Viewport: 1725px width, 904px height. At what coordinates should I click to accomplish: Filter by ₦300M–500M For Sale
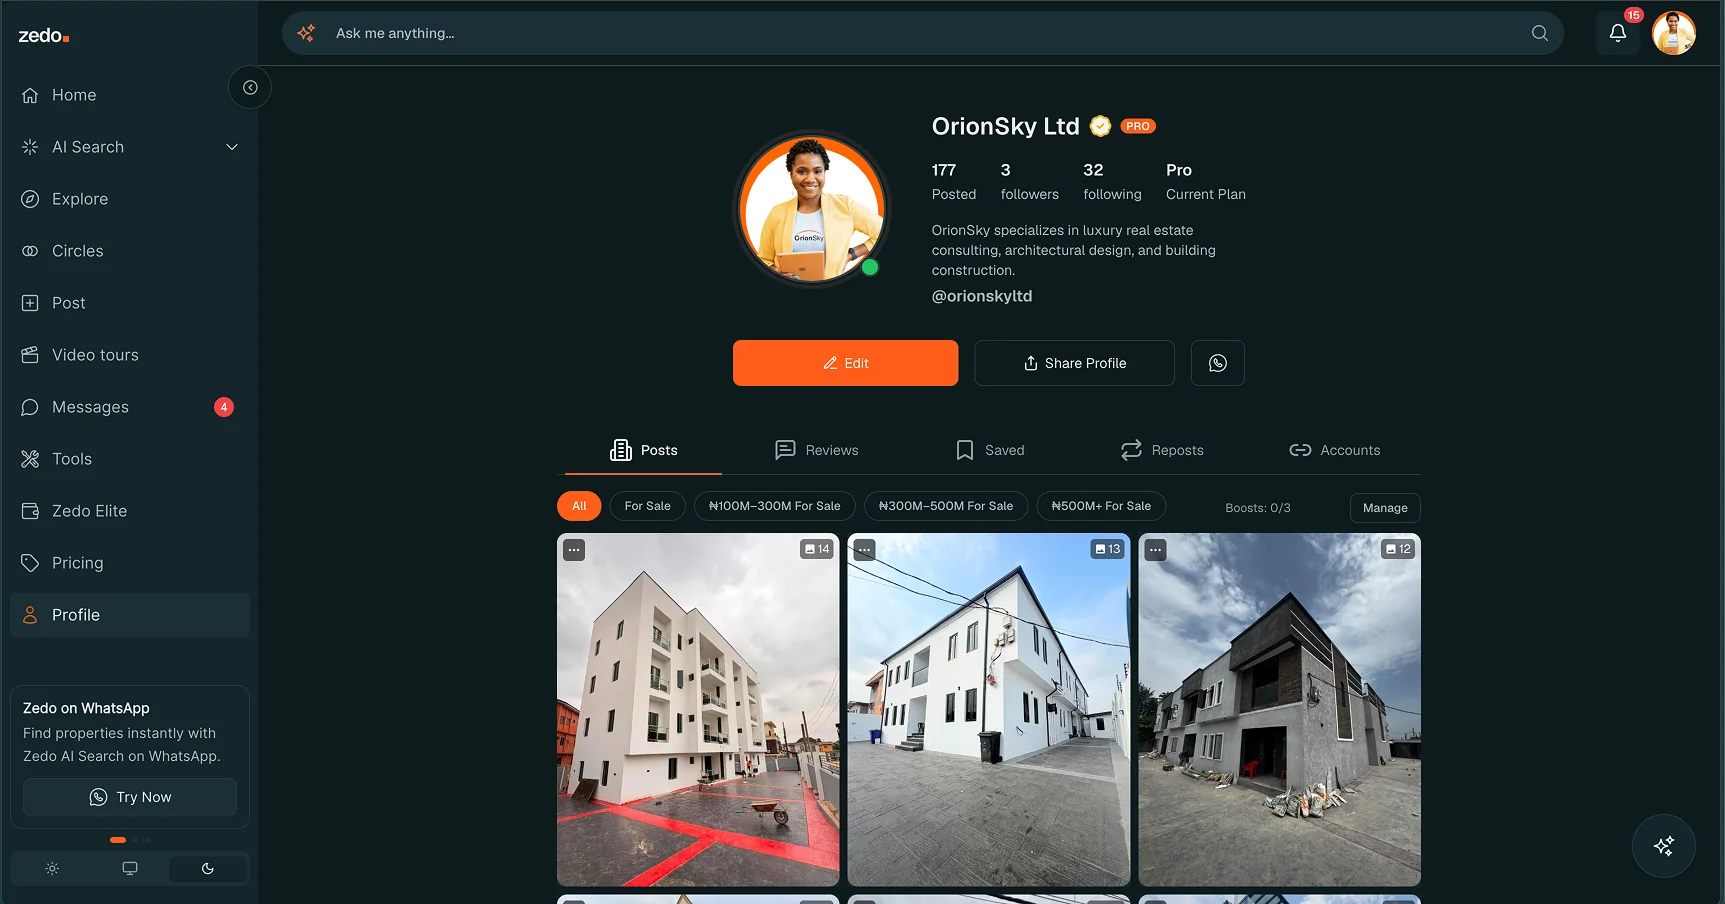[945, 506]
